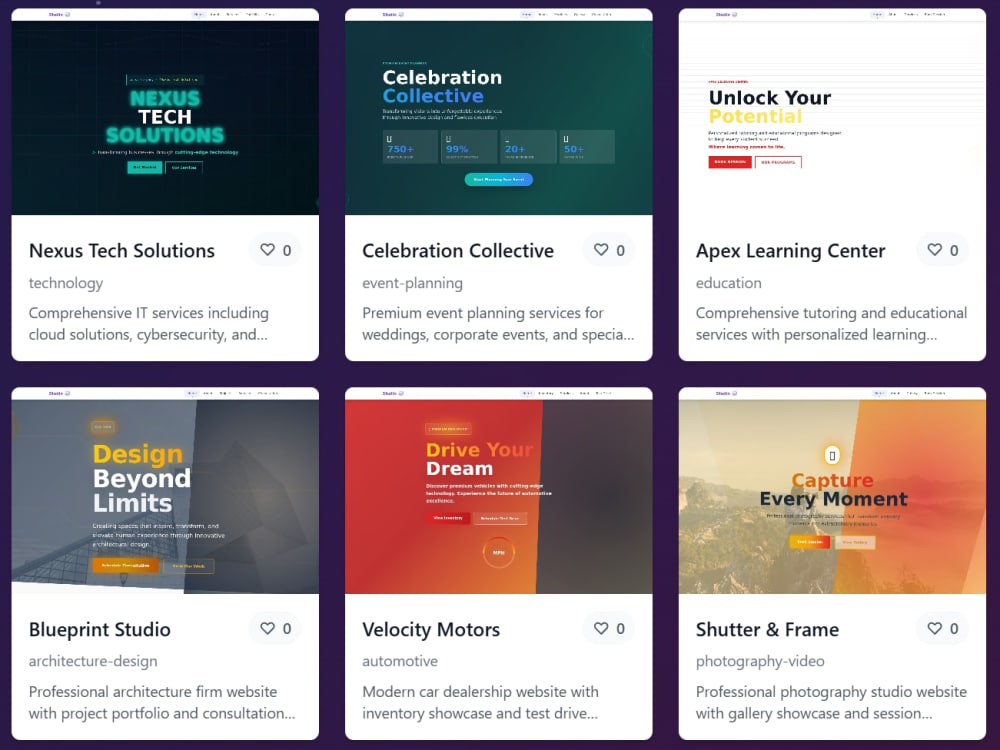Select the education category label
The image size is (1000, 750).
(728, 283)
